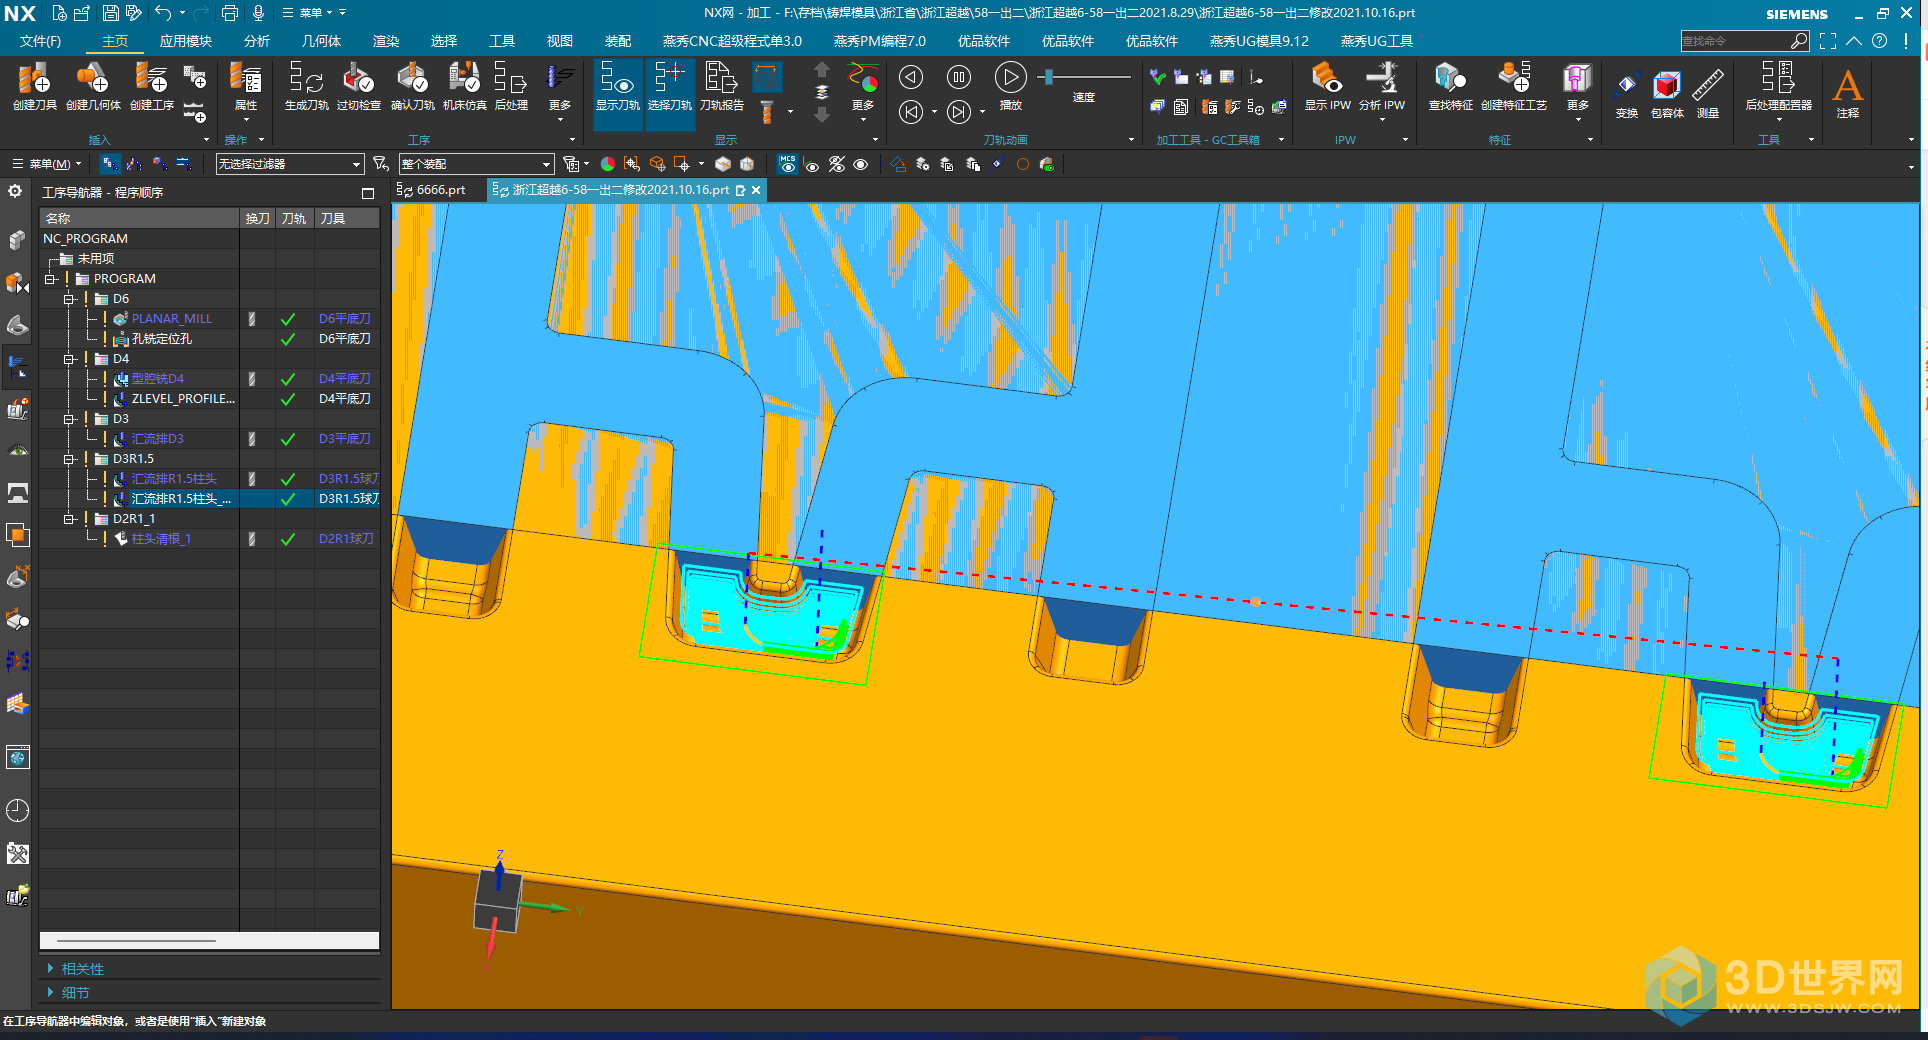Toggle the tool path display option square
Image resolution: width=1928 pixels, height=1040 pixels.
[767, 78]
